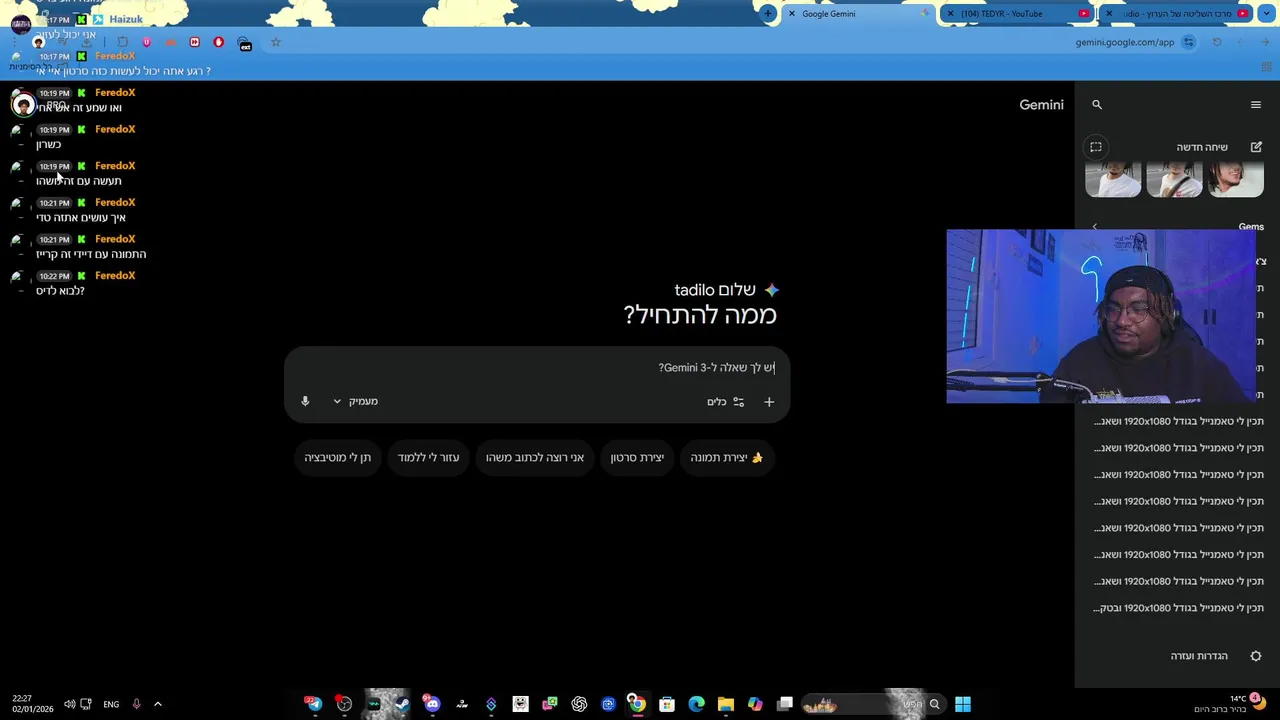Open הגדרות ועזרה settings and help

pos(1199,656)
